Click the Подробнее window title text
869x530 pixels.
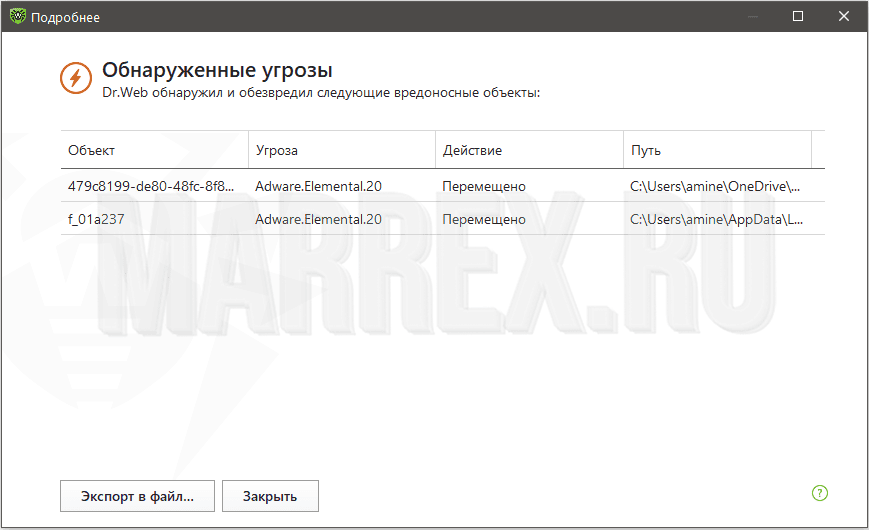pyautogui.click(x=65, y=18)
